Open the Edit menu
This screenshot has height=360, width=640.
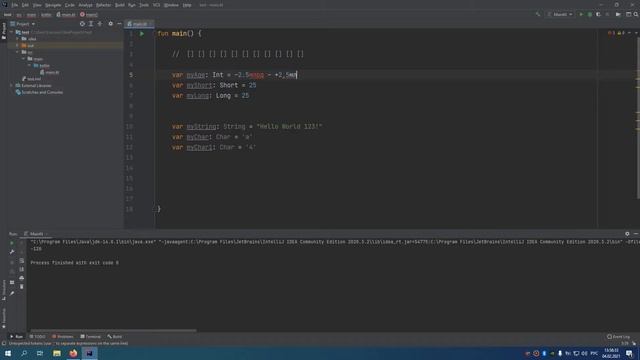[x=25, y=5]
